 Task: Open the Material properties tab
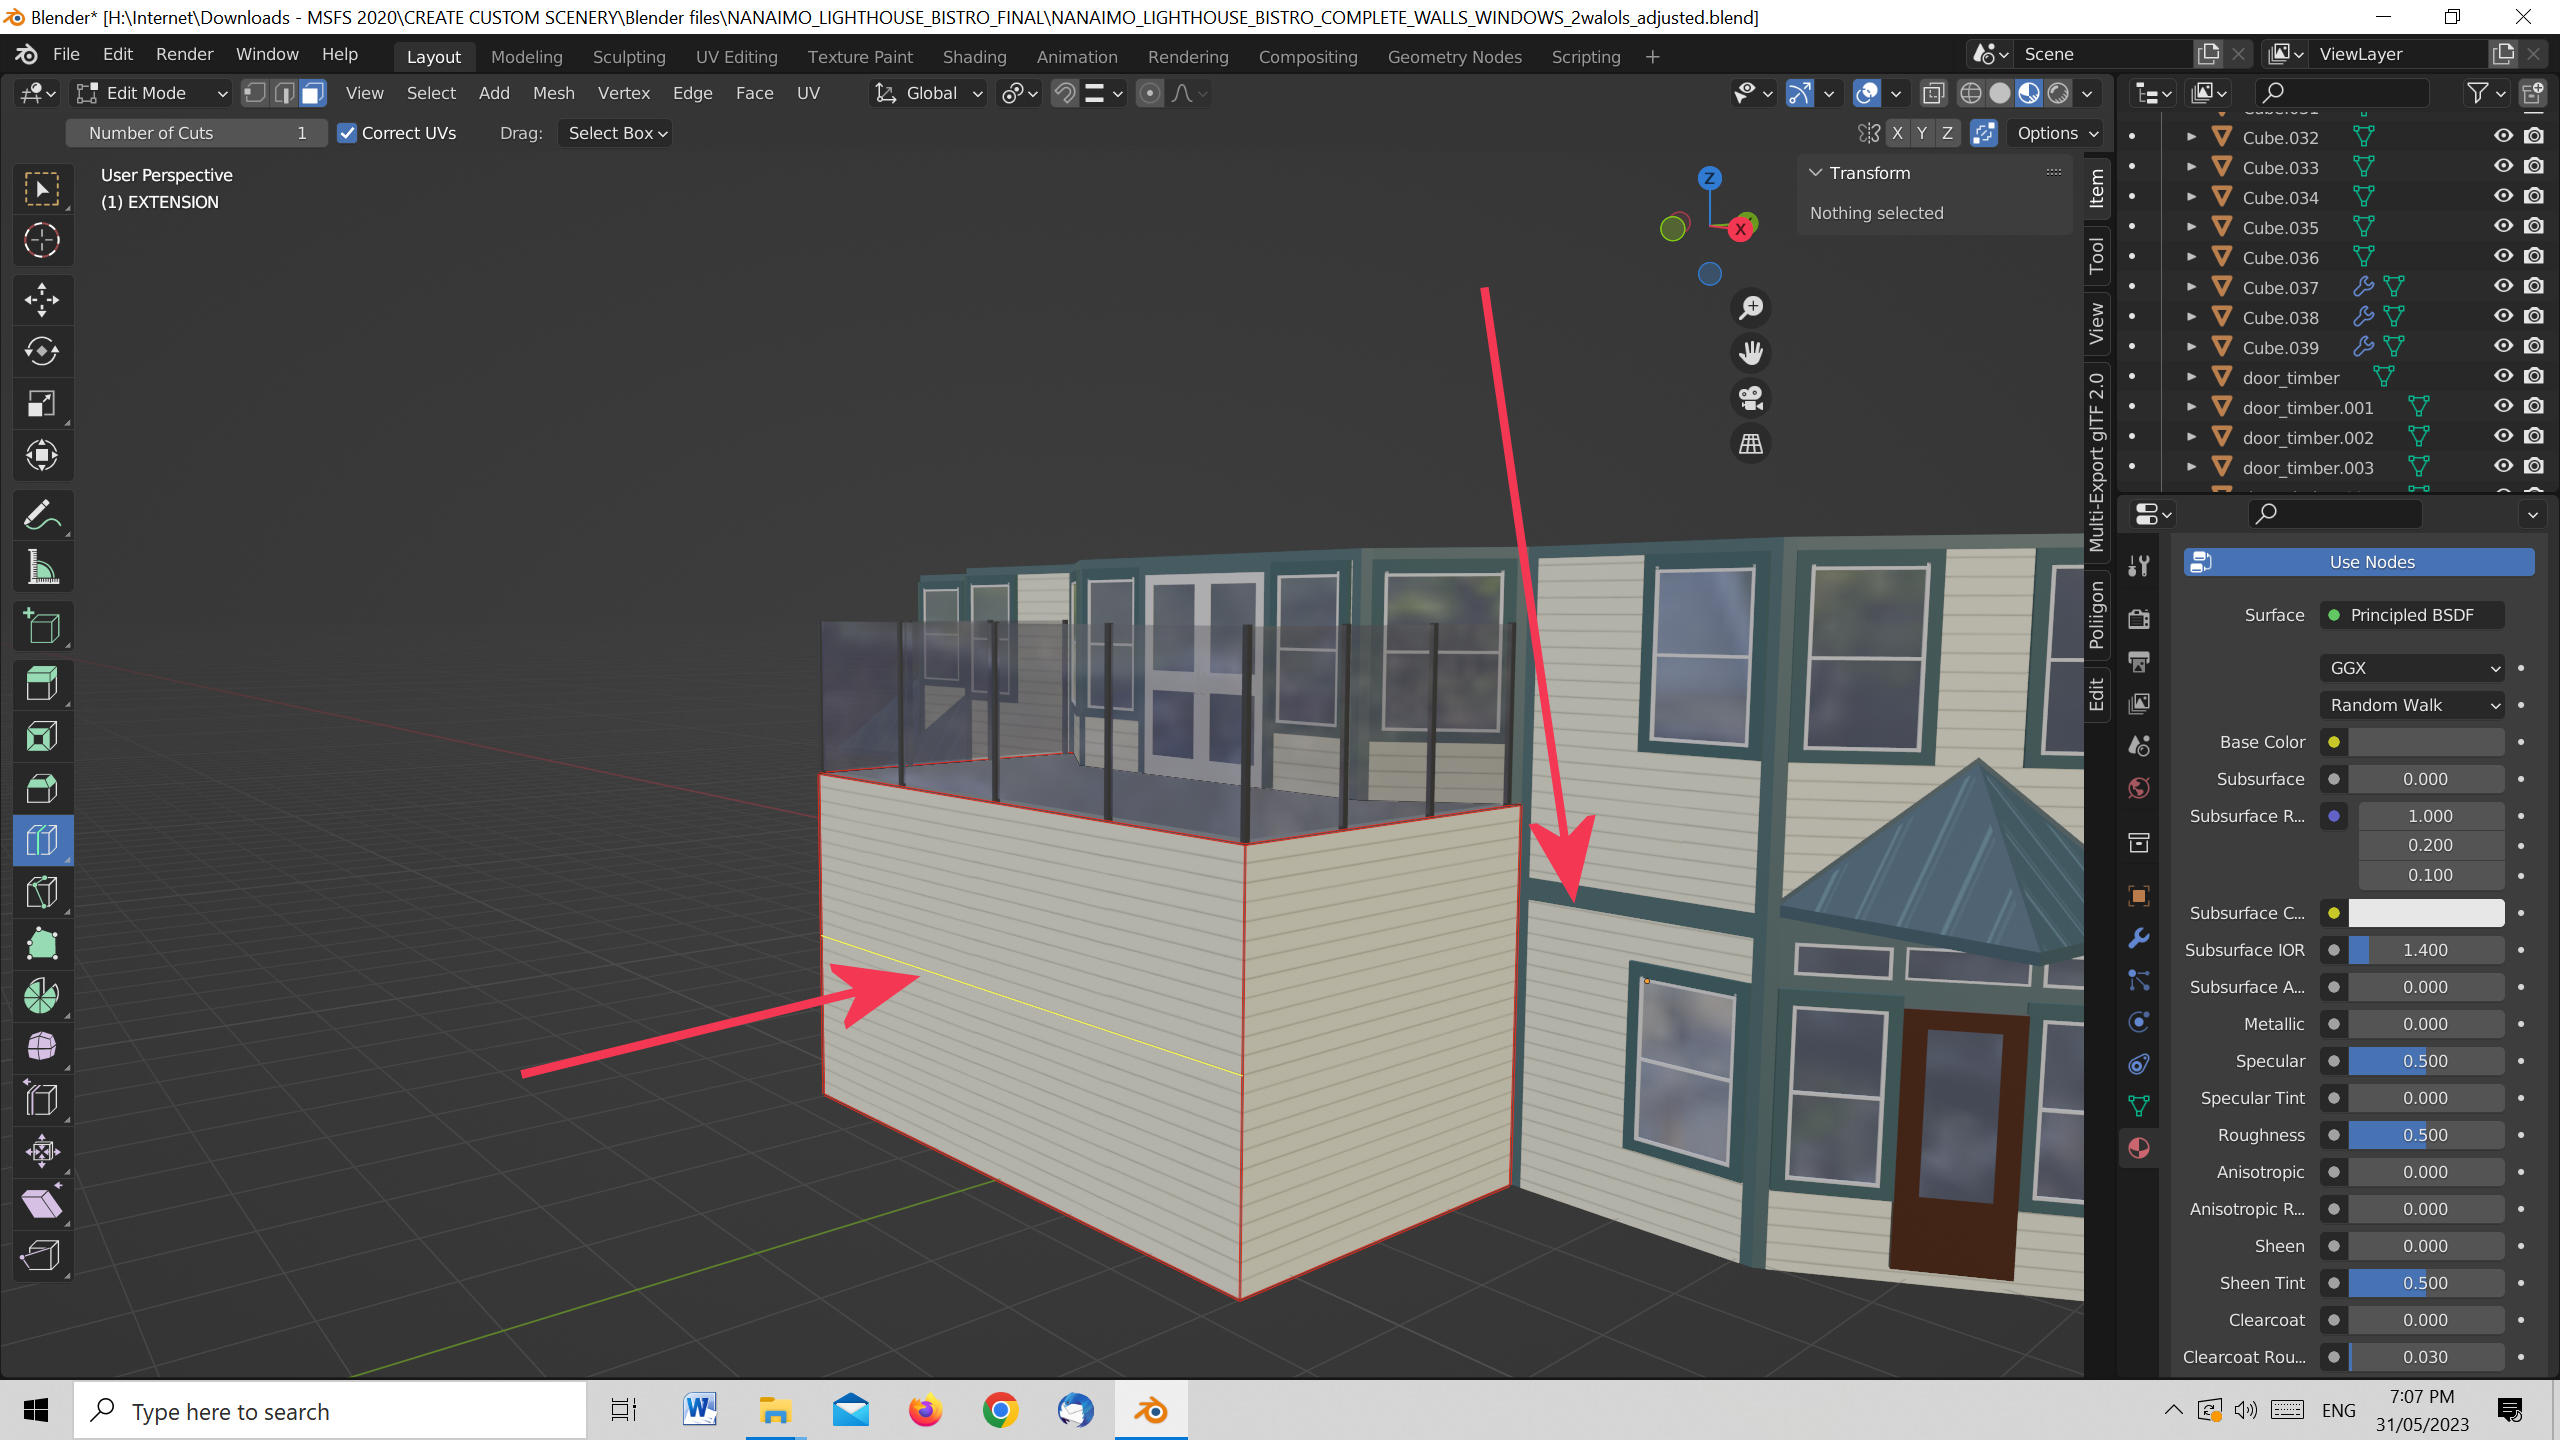pyautogui.click(x=2139, y=1147)
